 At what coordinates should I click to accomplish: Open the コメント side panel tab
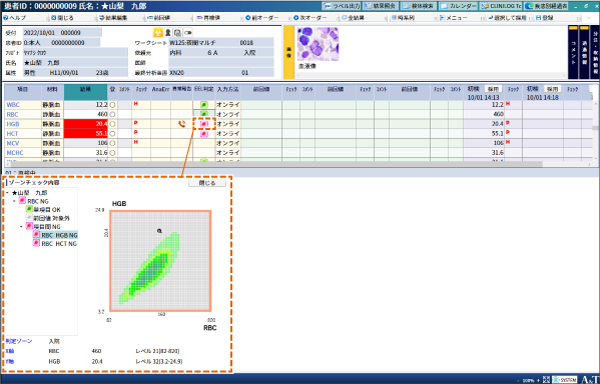(x=573, y=52)
